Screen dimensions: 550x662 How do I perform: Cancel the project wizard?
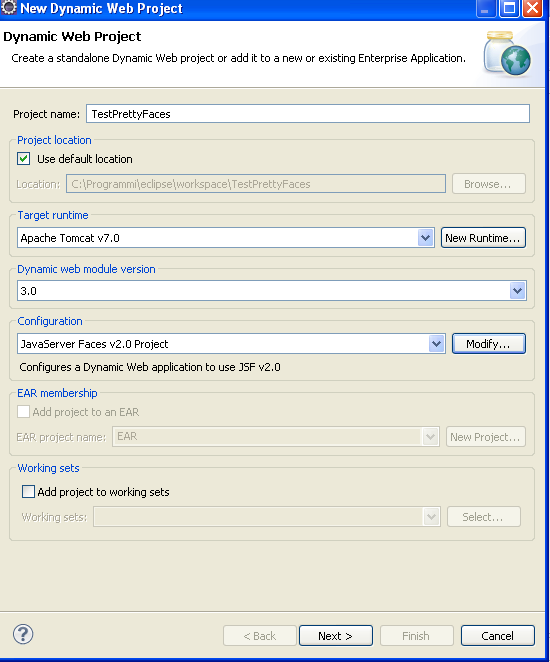(498, 636)
